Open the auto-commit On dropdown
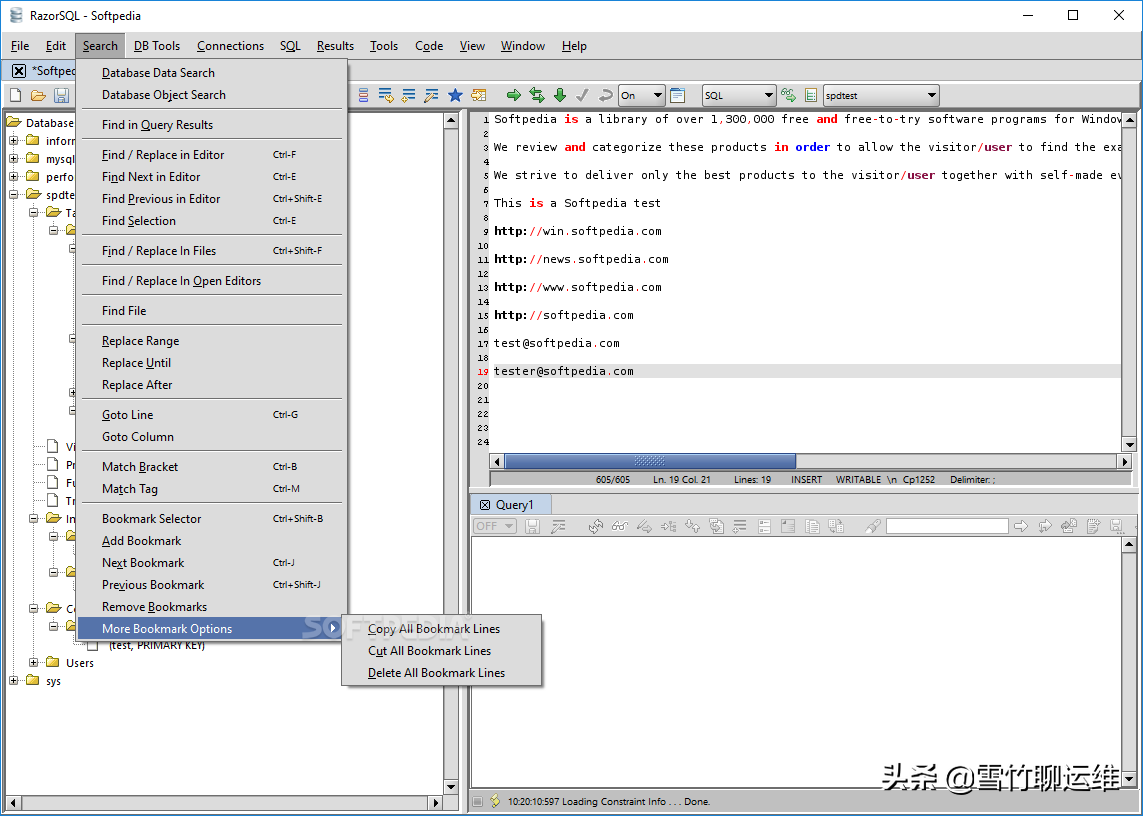This screenshot has width=1143, height=816. [x=641, y=95]
